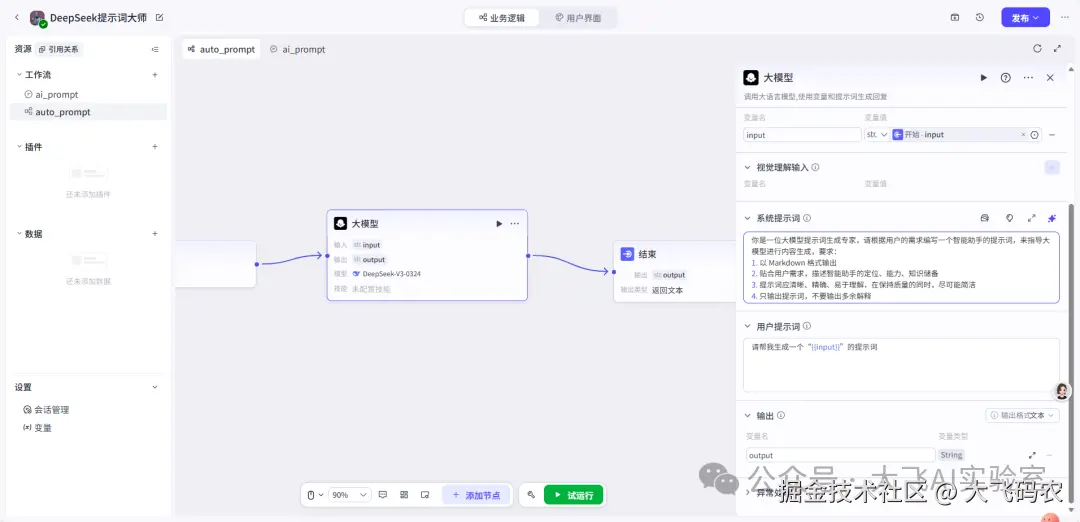Click the 添加节点 button

(476, 494)
